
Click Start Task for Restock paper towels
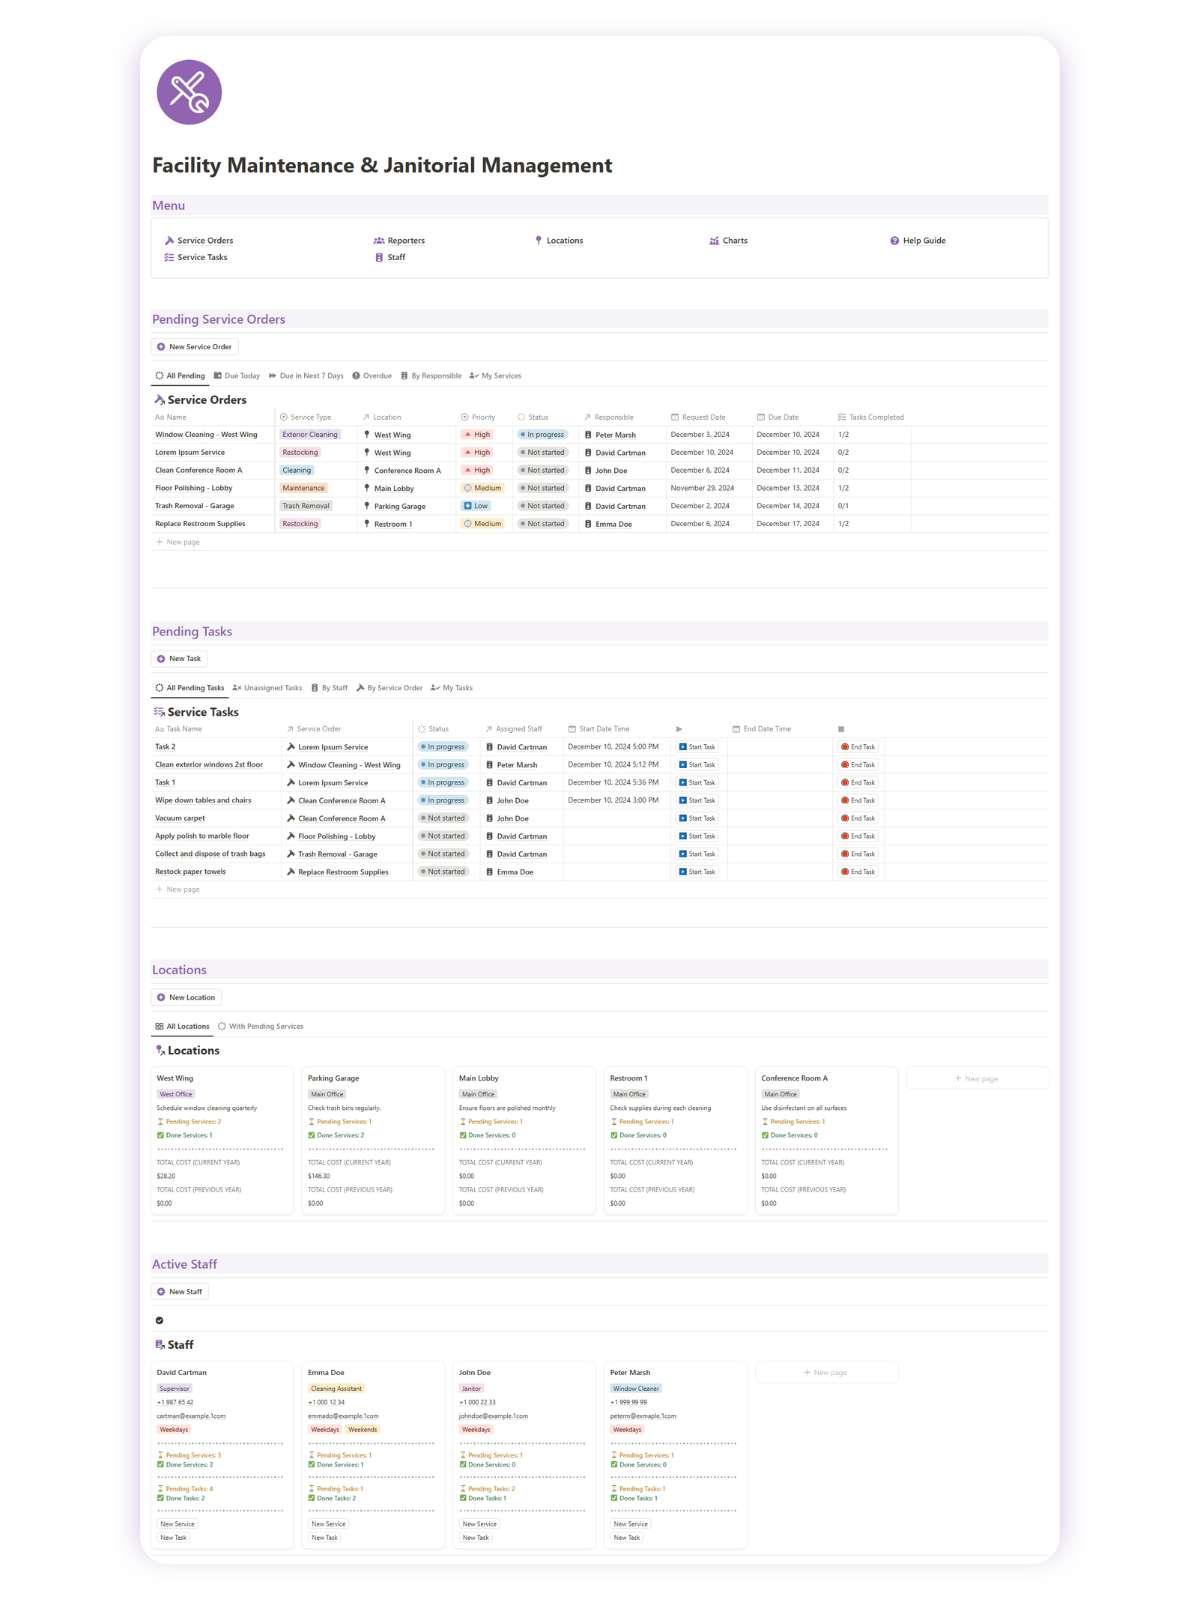click(697, 872)
